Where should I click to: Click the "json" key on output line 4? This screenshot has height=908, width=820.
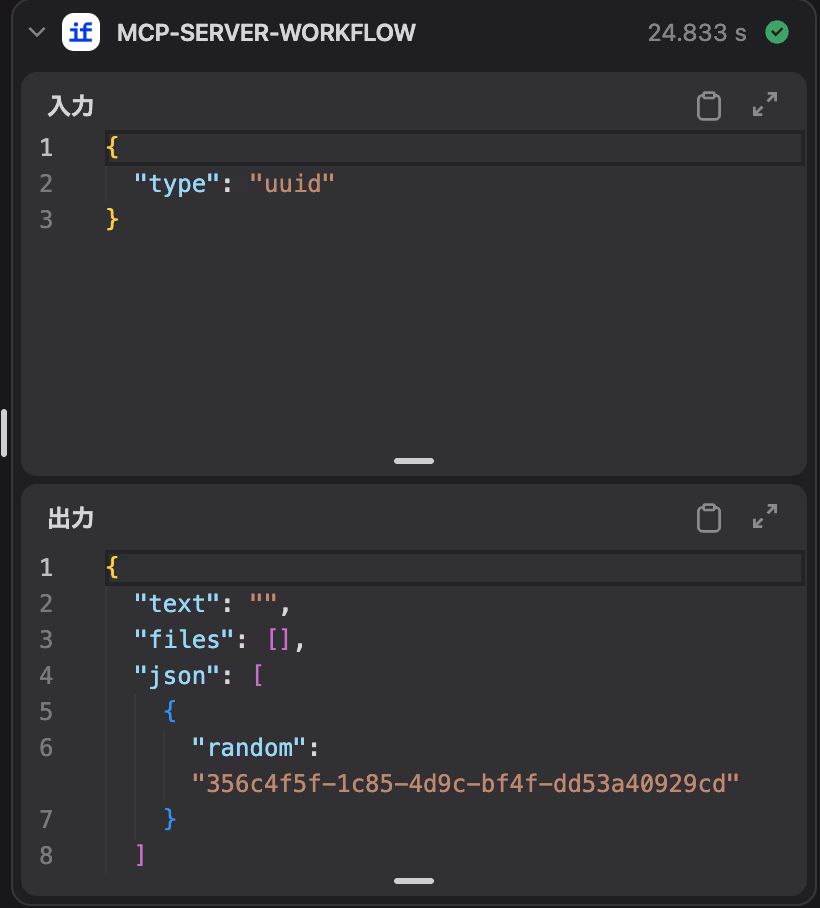coord(177,675)
